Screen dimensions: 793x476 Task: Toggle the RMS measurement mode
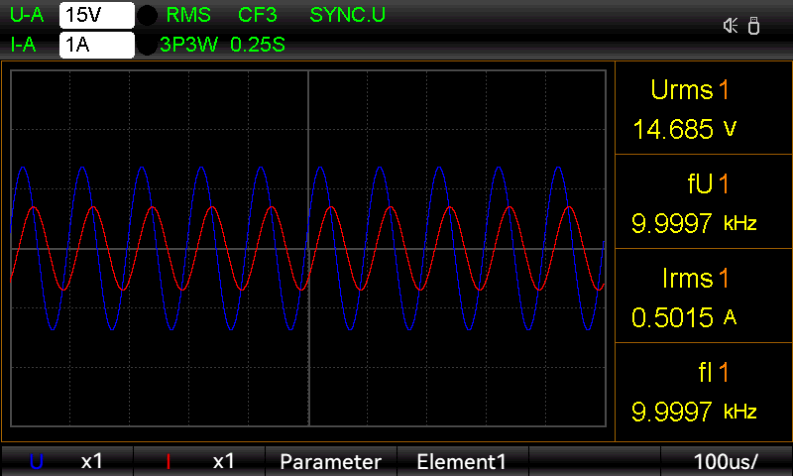[188, 16]
